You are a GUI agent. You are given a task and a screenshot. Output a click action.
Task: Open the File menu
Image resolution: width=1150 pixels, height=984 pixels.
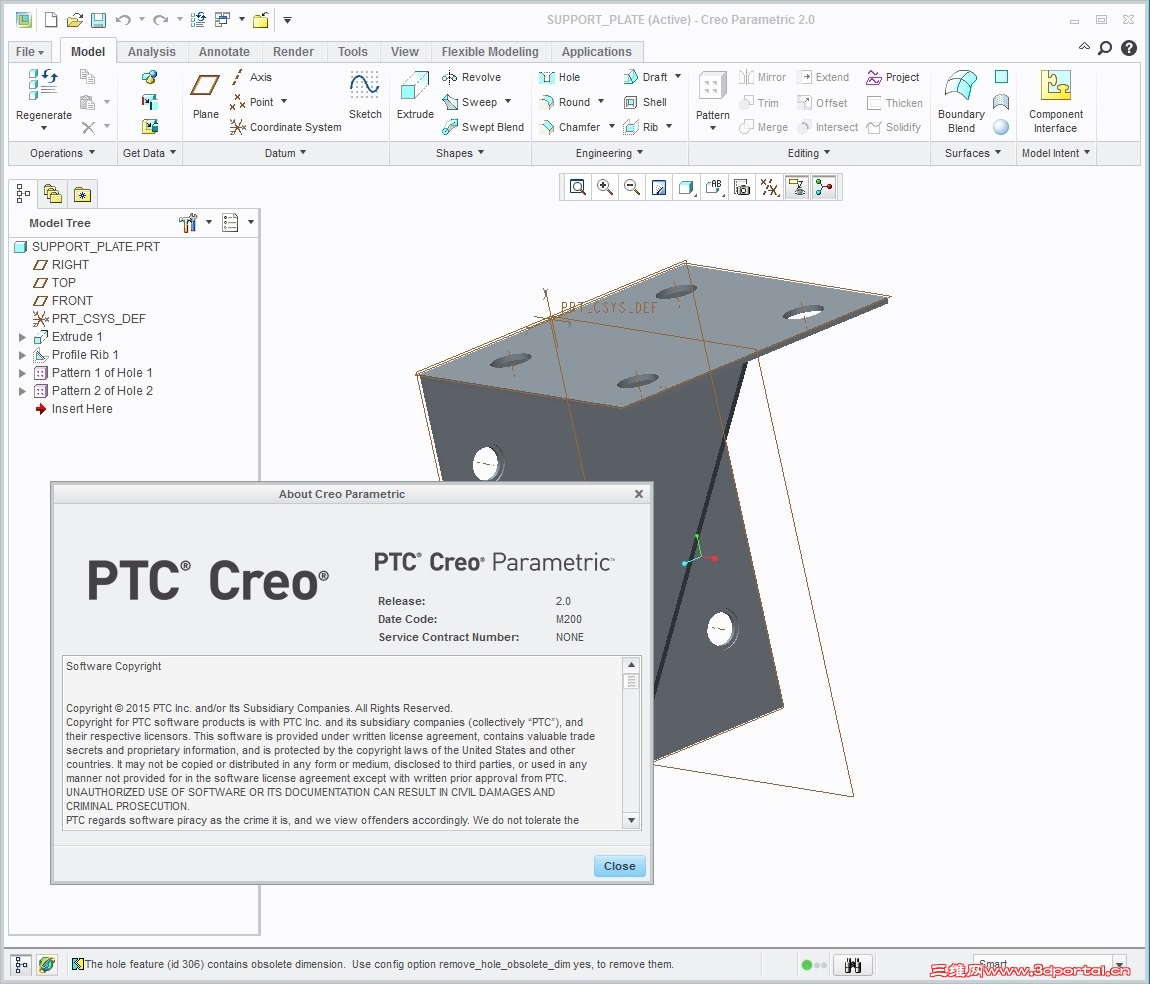coord(30,52)
